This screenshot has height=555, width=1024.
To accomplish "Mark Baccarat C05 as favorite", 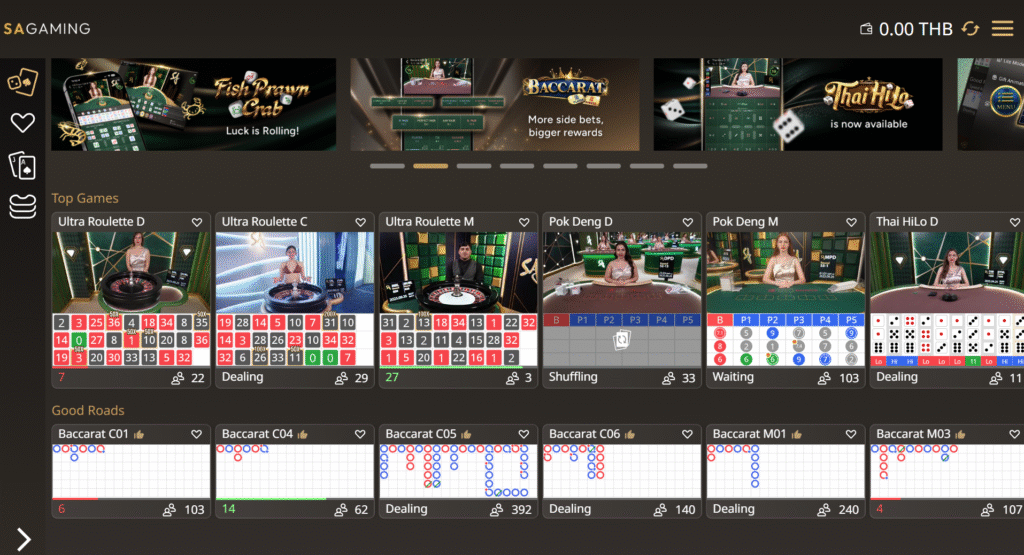I will [x=525, y=434].
